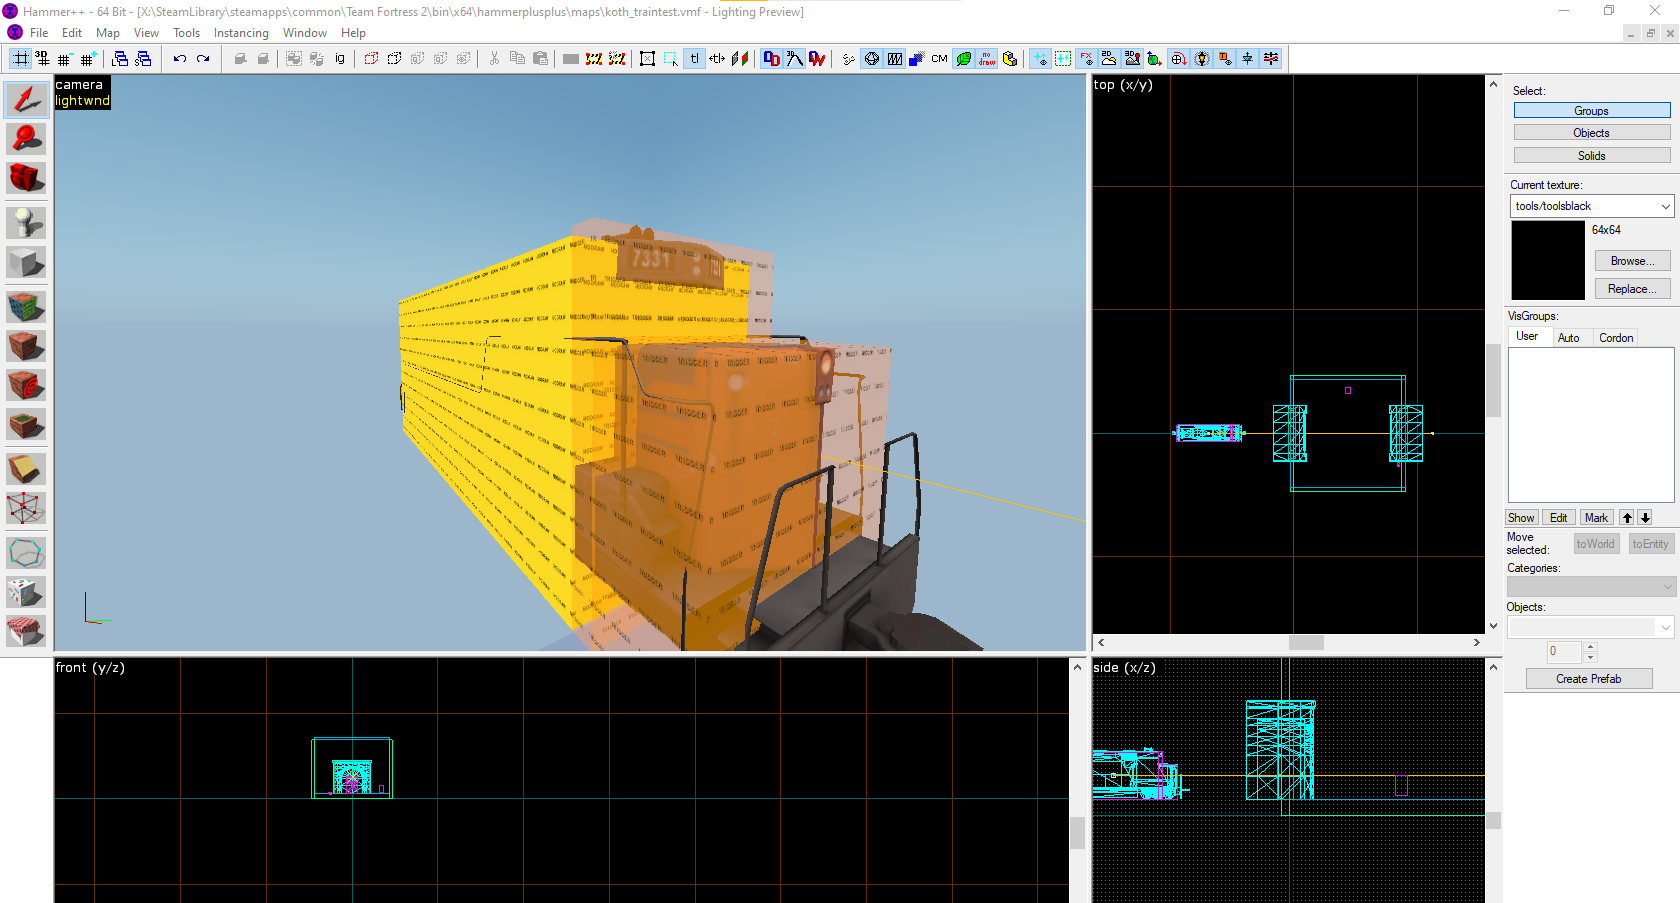Increase the prefab number stepper
The height and width of the screenshot is (903, 1680).
tap(1590, 647)
